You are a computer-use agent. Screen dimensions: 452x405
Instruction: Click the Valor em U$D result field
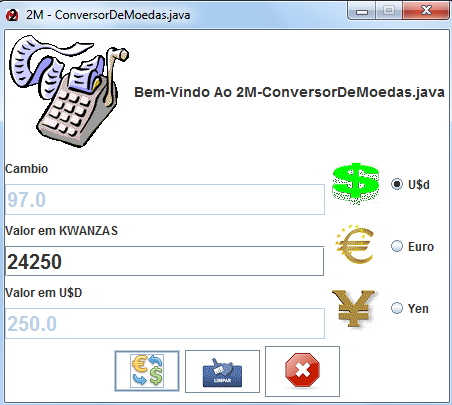pos(165,323)
